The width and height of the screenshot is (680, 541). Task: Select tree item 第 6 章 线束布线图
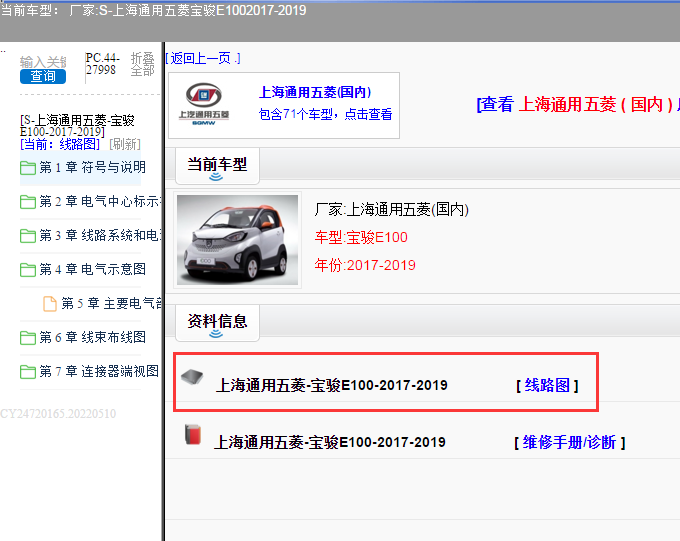(92, 337)
